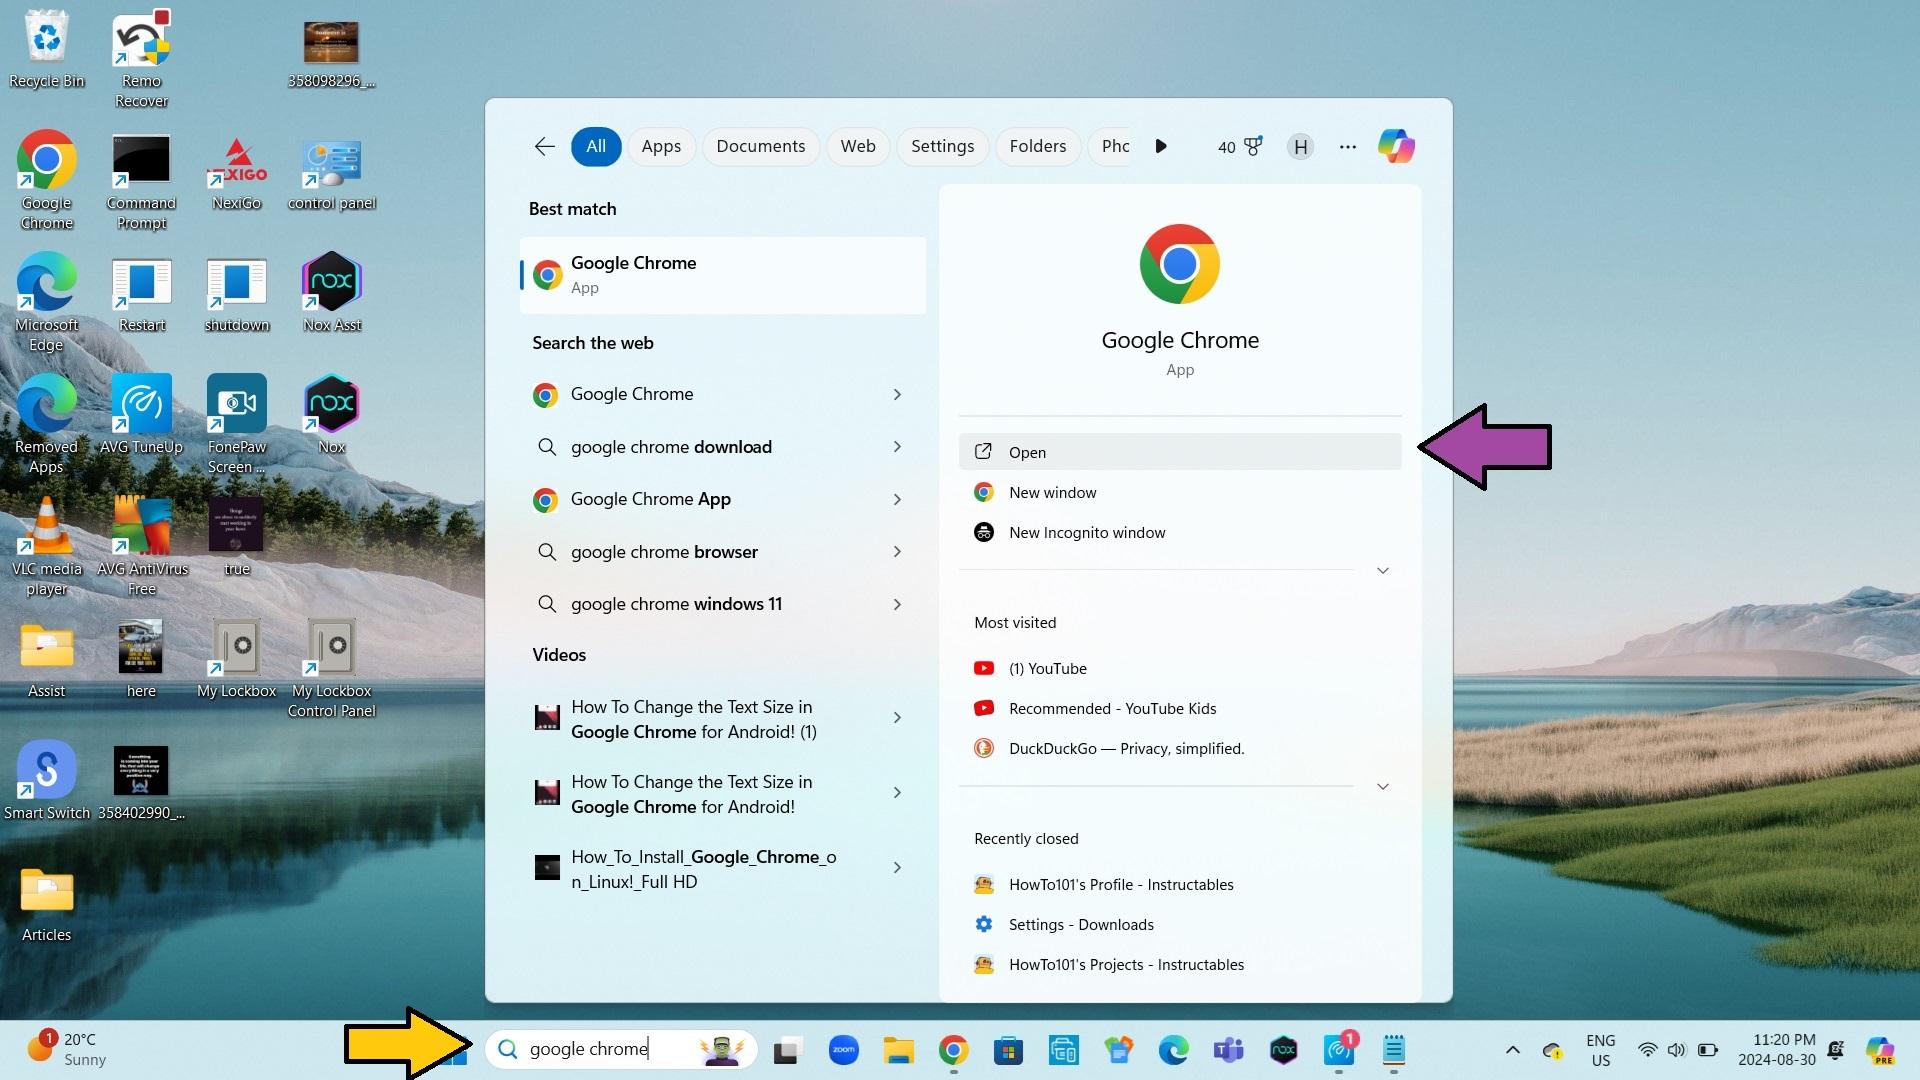Screen dimensions: 1920x1080
Task: Show more filter tabs with arrow
Action: tap(1160, 147)
